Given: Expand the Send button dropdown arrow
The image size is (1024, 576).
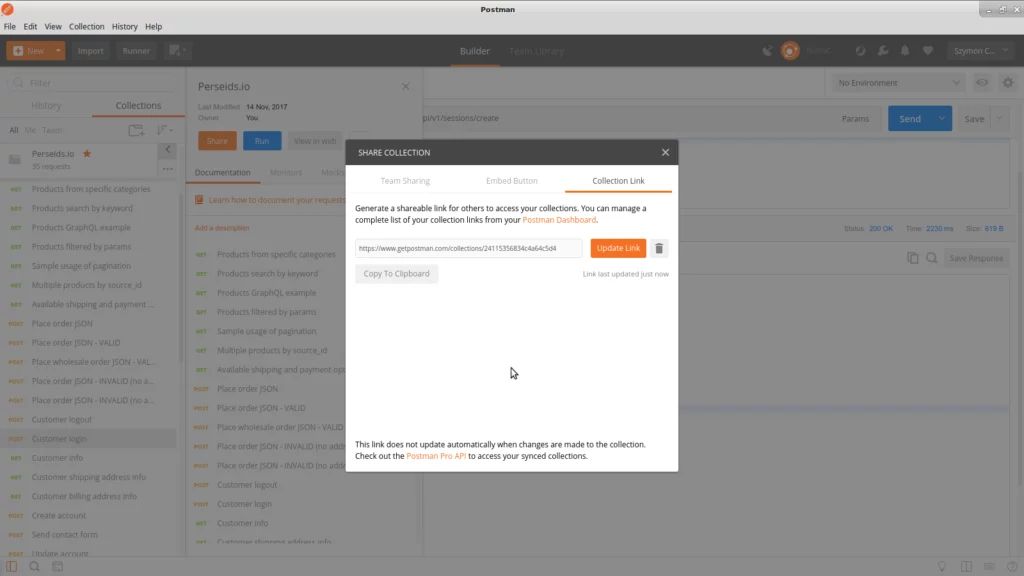Looking at the screenshot, I should (942, 119).
